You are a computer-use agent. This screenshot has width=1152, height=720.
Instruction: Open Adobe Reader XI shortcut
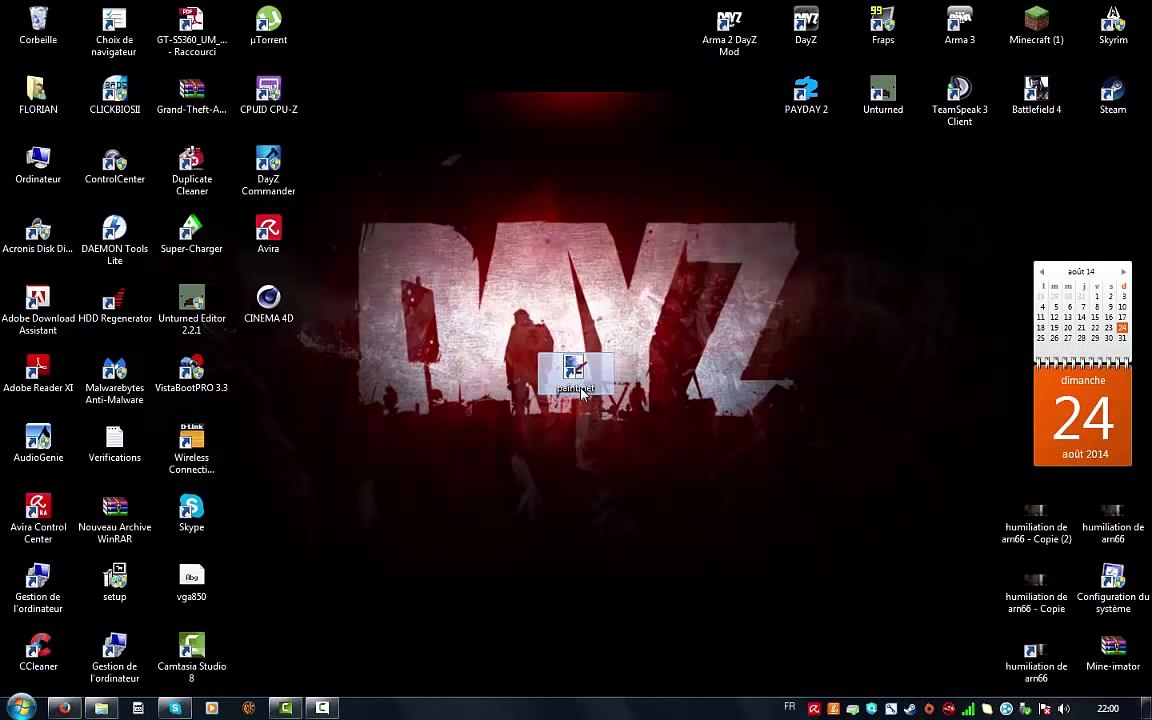pos(37,373)
